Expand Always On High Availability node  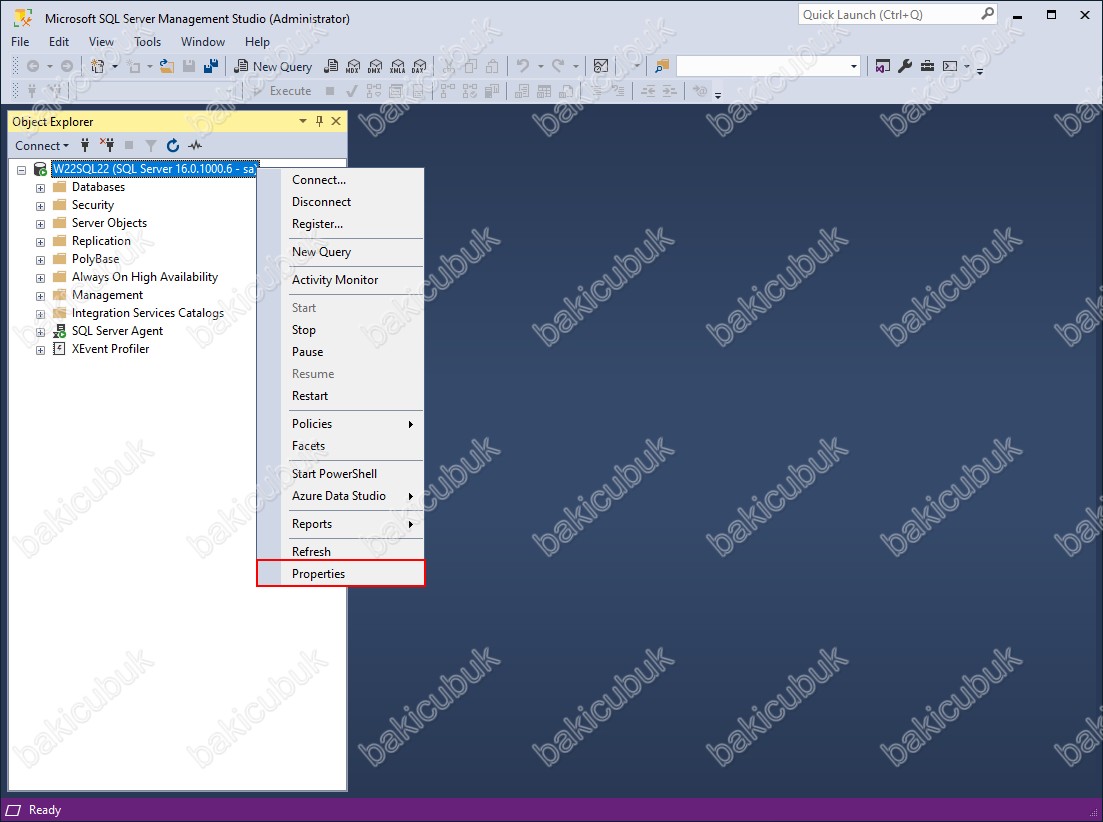[x=40, y=278]
